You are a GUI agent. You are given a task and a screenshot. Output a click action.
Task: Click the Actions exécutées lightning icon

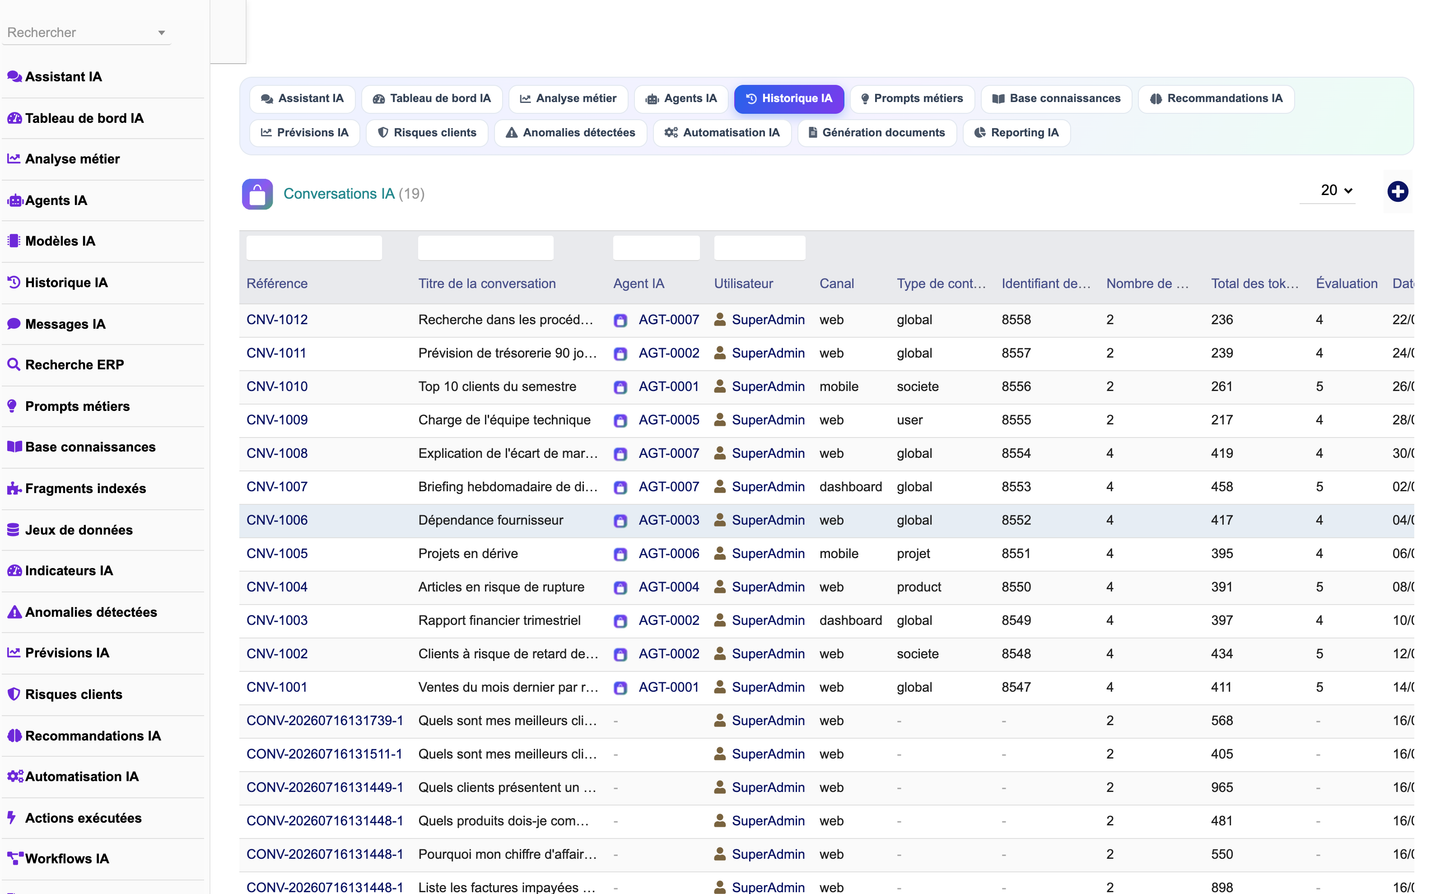(x=12, y=818)
